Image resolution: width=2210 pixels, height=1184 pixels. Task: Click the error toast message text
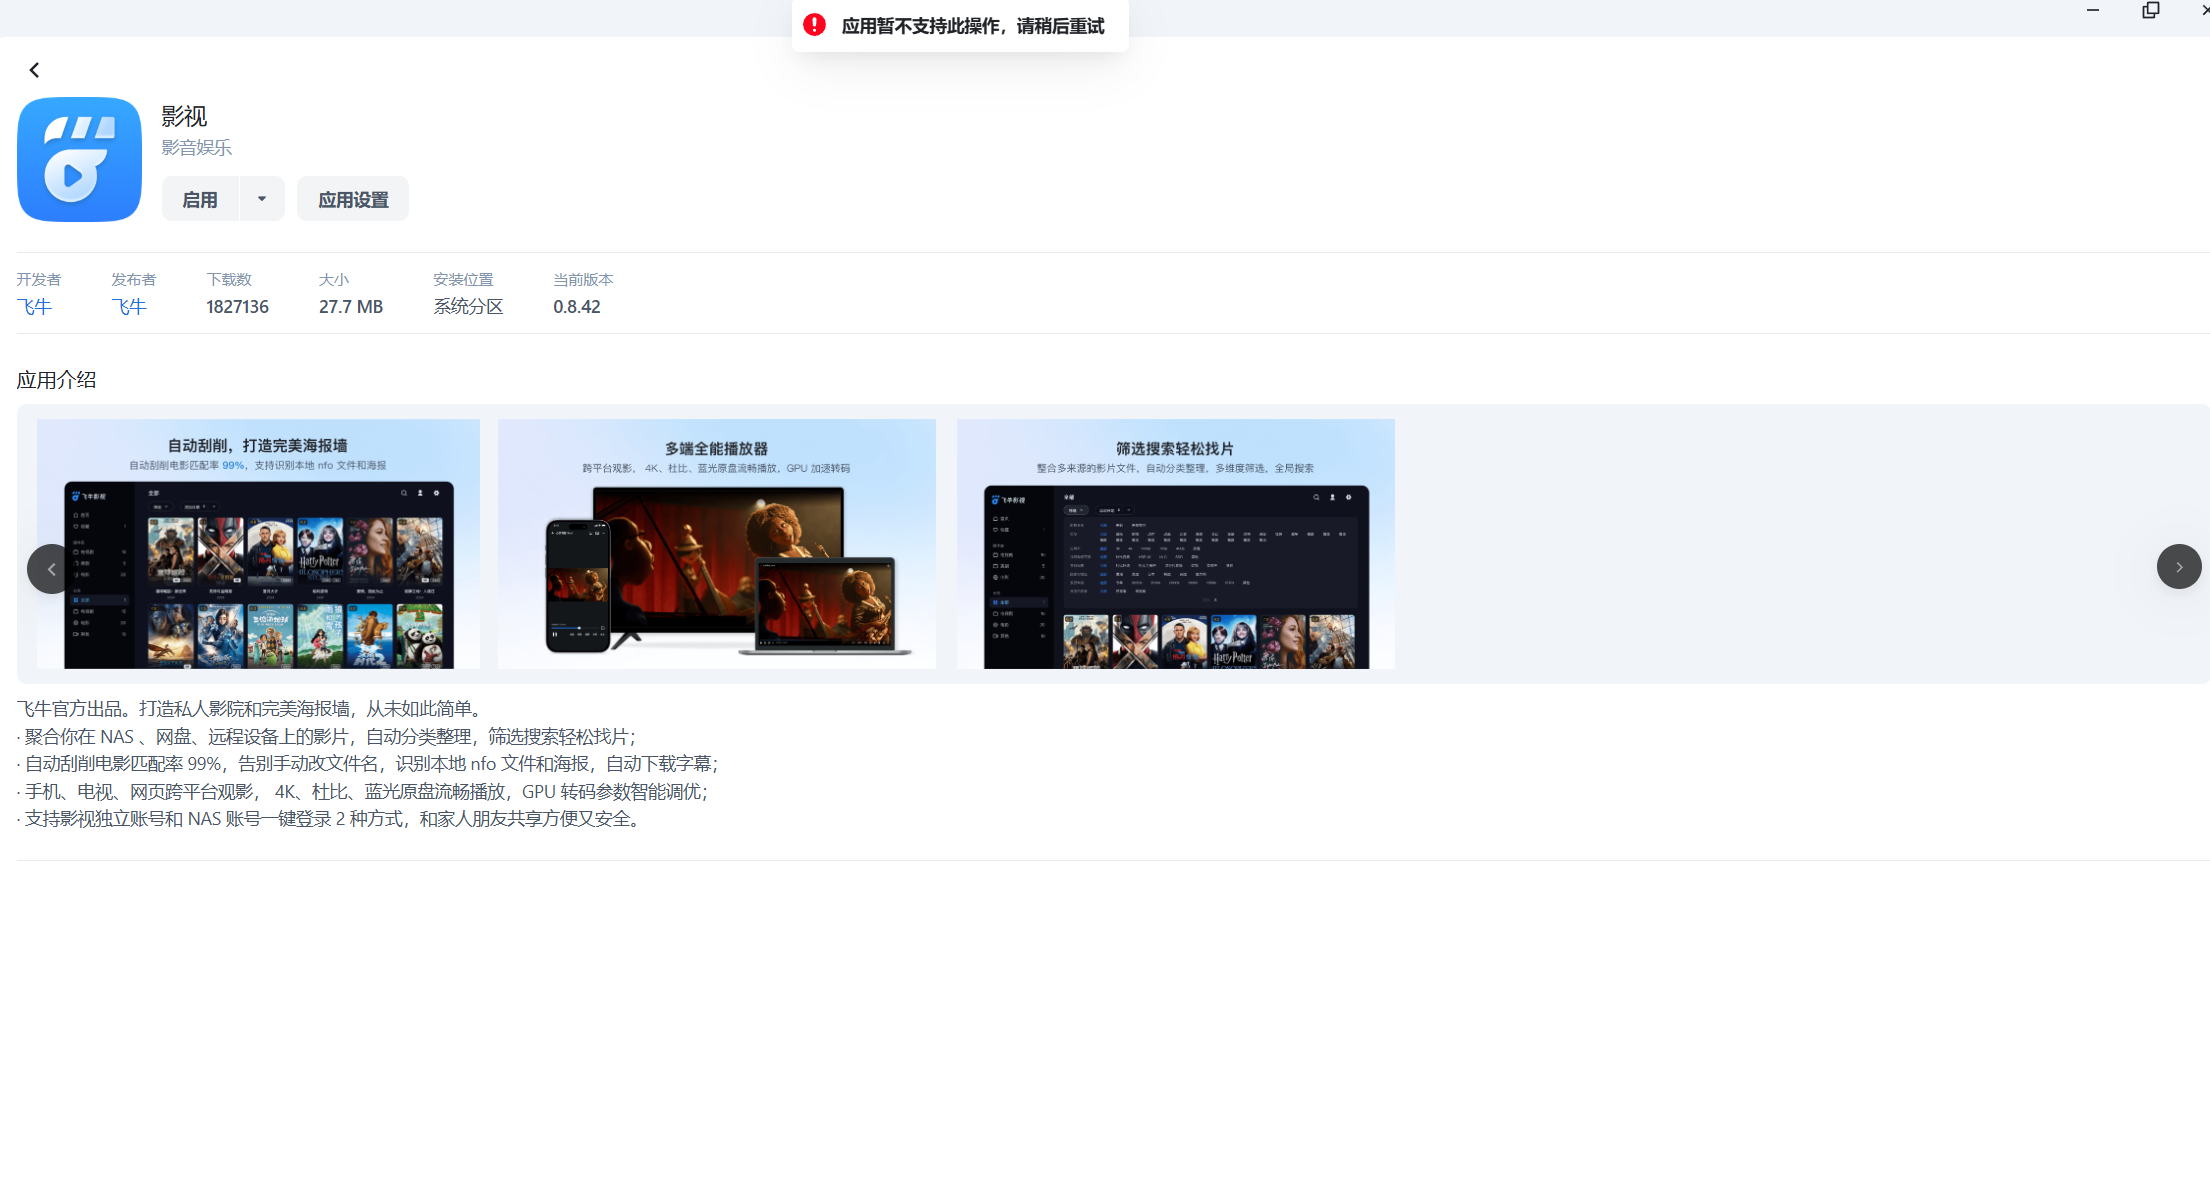972,26
